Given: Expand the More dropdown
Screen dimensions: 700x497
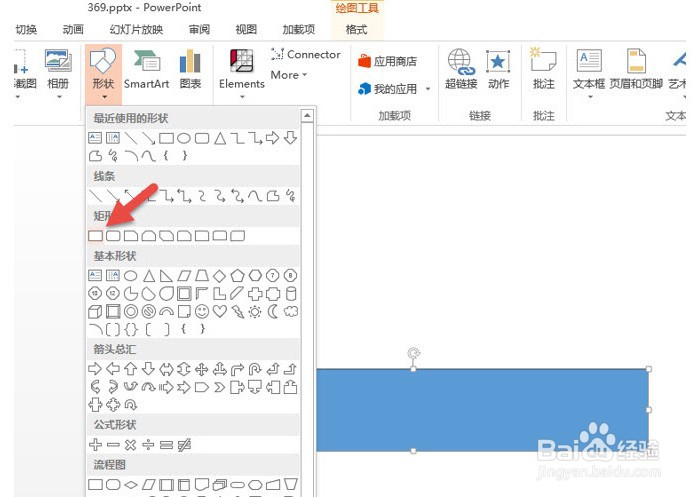Looking at the screenshot, I should click(289, 75).
